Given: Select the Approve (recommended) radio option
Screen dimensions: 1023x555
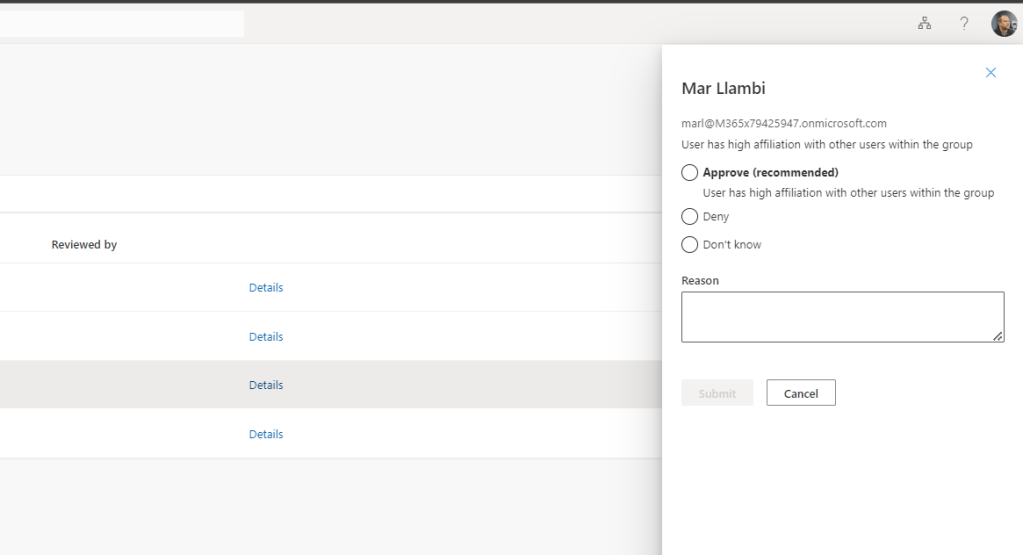Looking at the screenshot, I should 689,173.
